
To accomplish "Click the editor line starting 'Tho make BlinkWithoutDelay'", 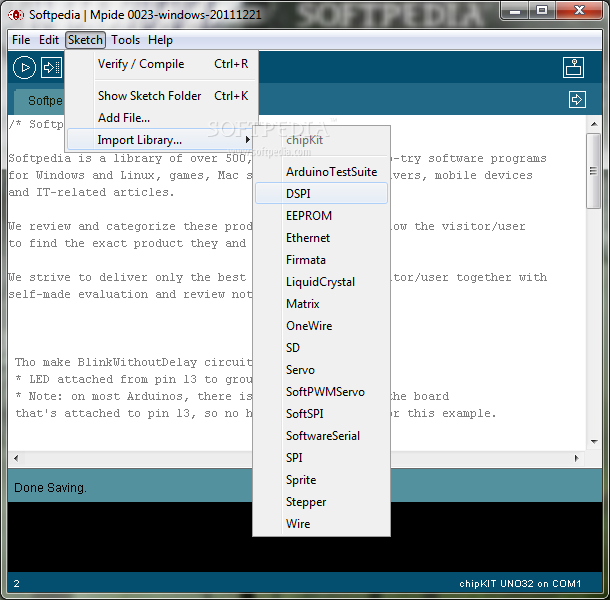I will click(133, 362).
